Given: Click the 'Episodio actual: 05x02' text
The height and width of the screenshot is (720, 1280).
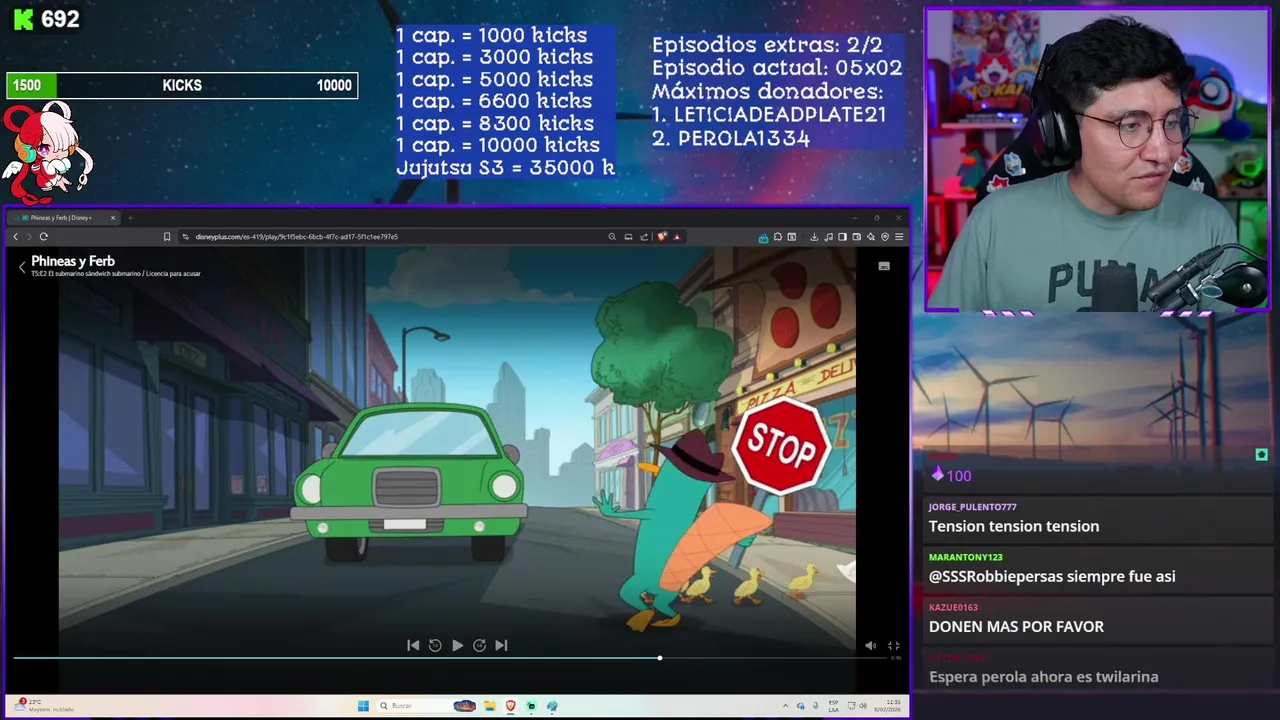Looking at the screenshot, I should 777,68.
